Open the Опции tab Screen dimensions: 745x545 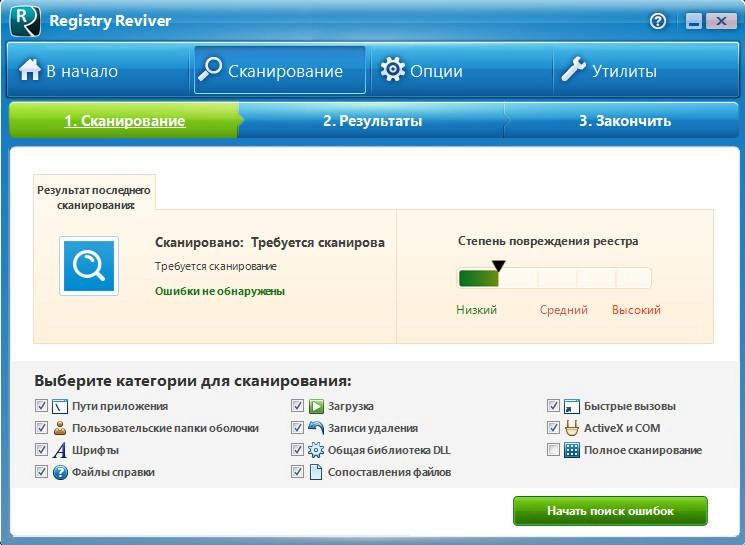(x=462, y=70)
